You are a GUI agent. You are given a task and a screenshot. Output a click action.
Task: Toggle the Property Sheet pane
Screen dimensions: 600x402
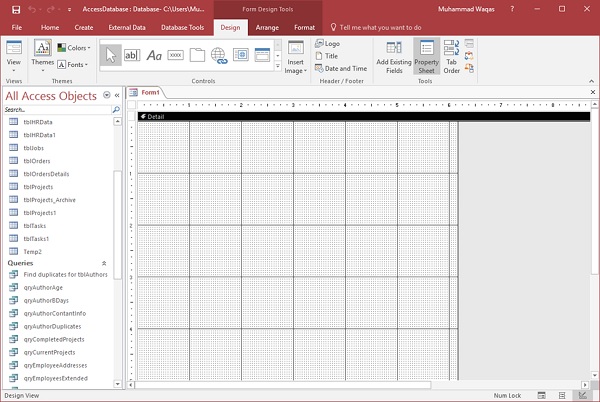427,58
